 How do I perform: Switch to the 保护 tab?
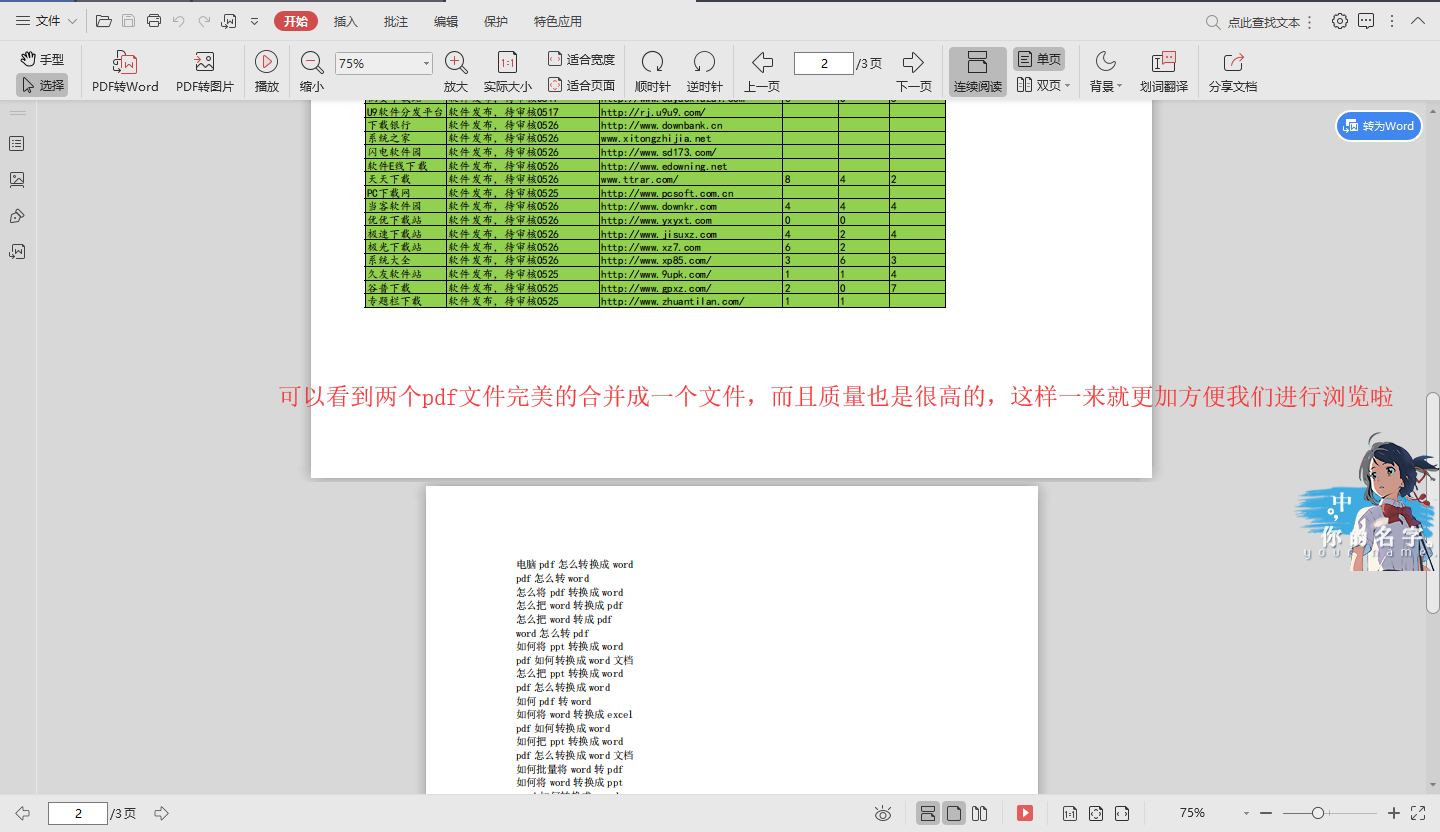pyautogui.click(x=496, y=21)
